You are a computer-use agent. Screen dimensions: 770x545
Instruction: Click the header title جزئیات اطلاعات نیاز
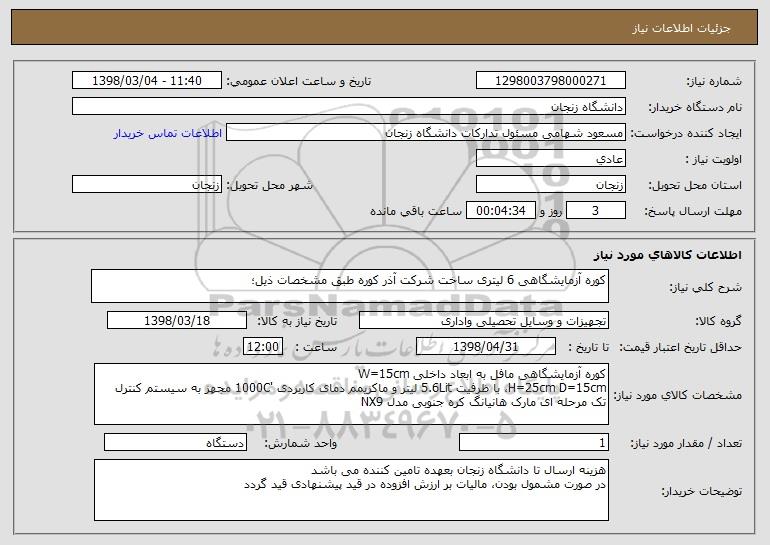coord(681,28)
